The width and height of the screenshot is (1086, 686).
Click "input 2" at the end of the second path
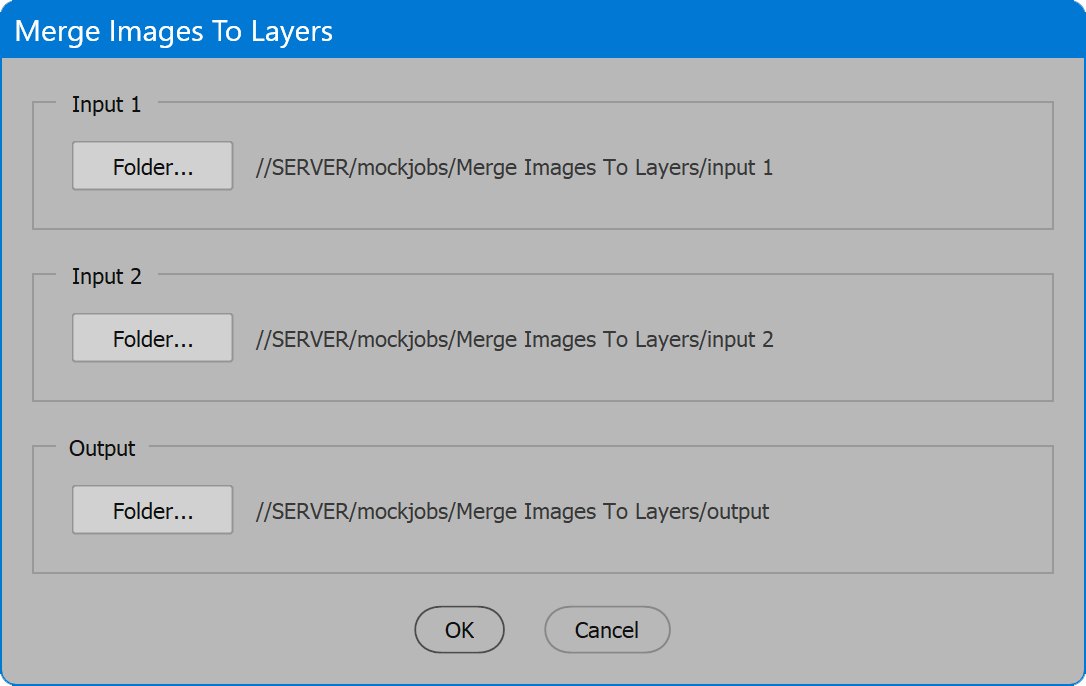point(741,340)
